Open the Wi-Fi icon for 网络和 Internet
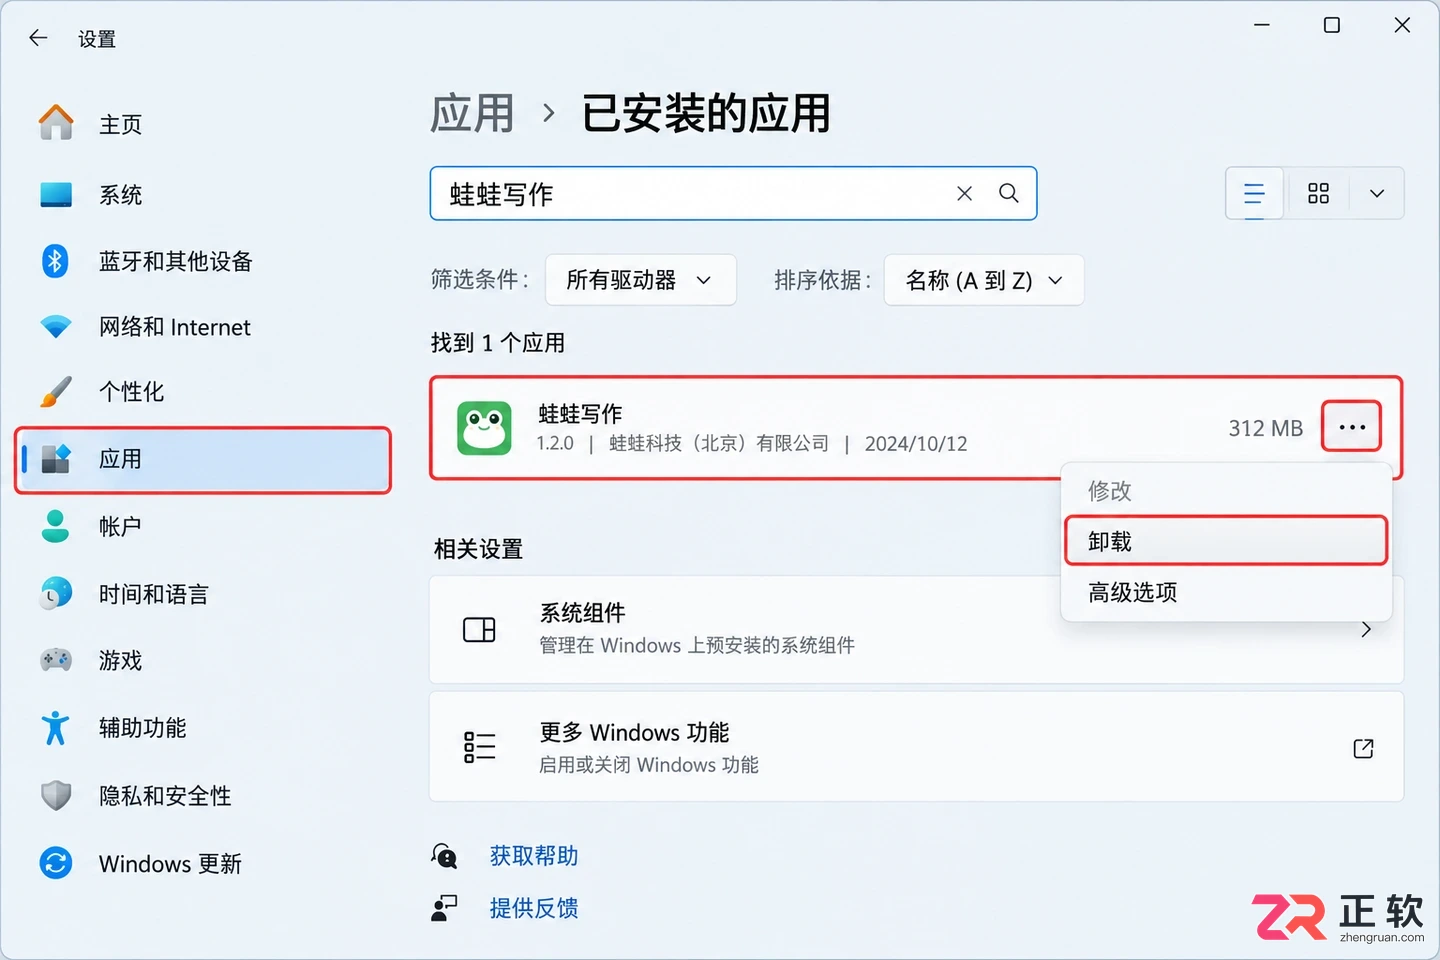The width and height of the screenshot is (1440, 960). [x=56, y=327]
